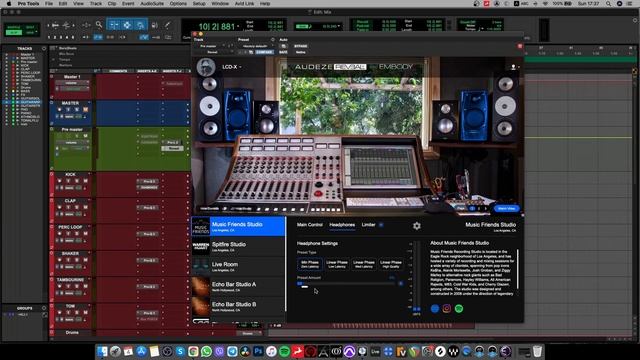Screen dimensions: 640x360
Task: Select the Selector tool in Pro Tools toolbar
Action: pos(127,25)
